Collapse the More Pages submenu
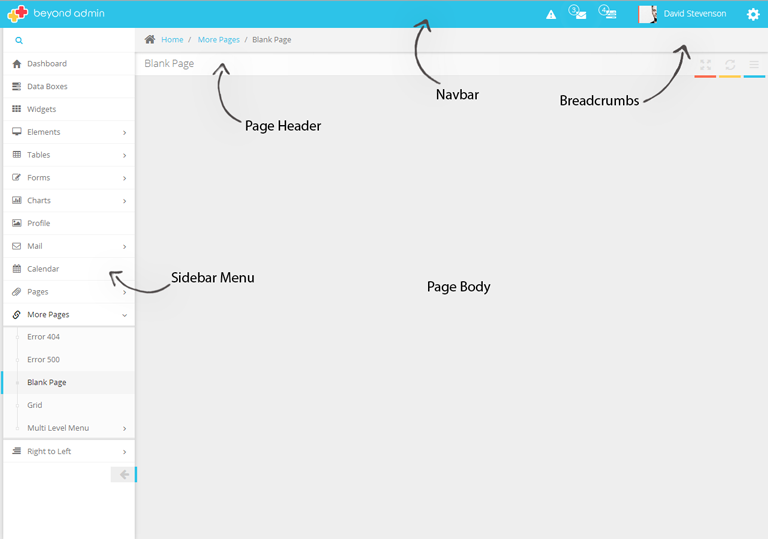Screen dimensions: 768x539 69,315
